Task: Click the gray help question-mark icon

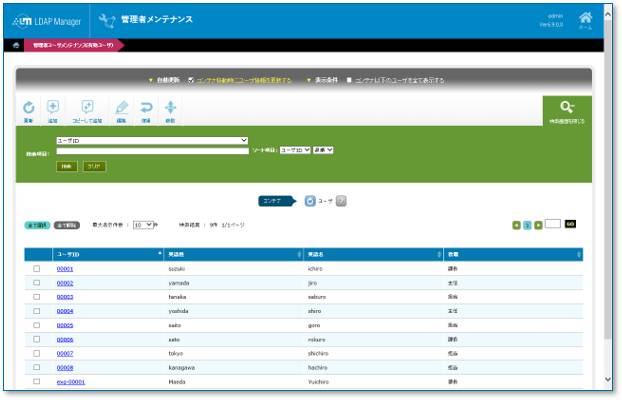Action: pos(341,200)
